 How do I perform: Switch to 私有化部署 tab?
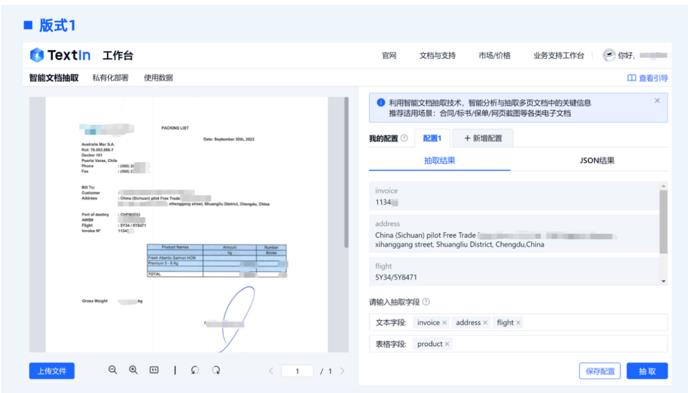pyautogui.click(x=110, y=78)
